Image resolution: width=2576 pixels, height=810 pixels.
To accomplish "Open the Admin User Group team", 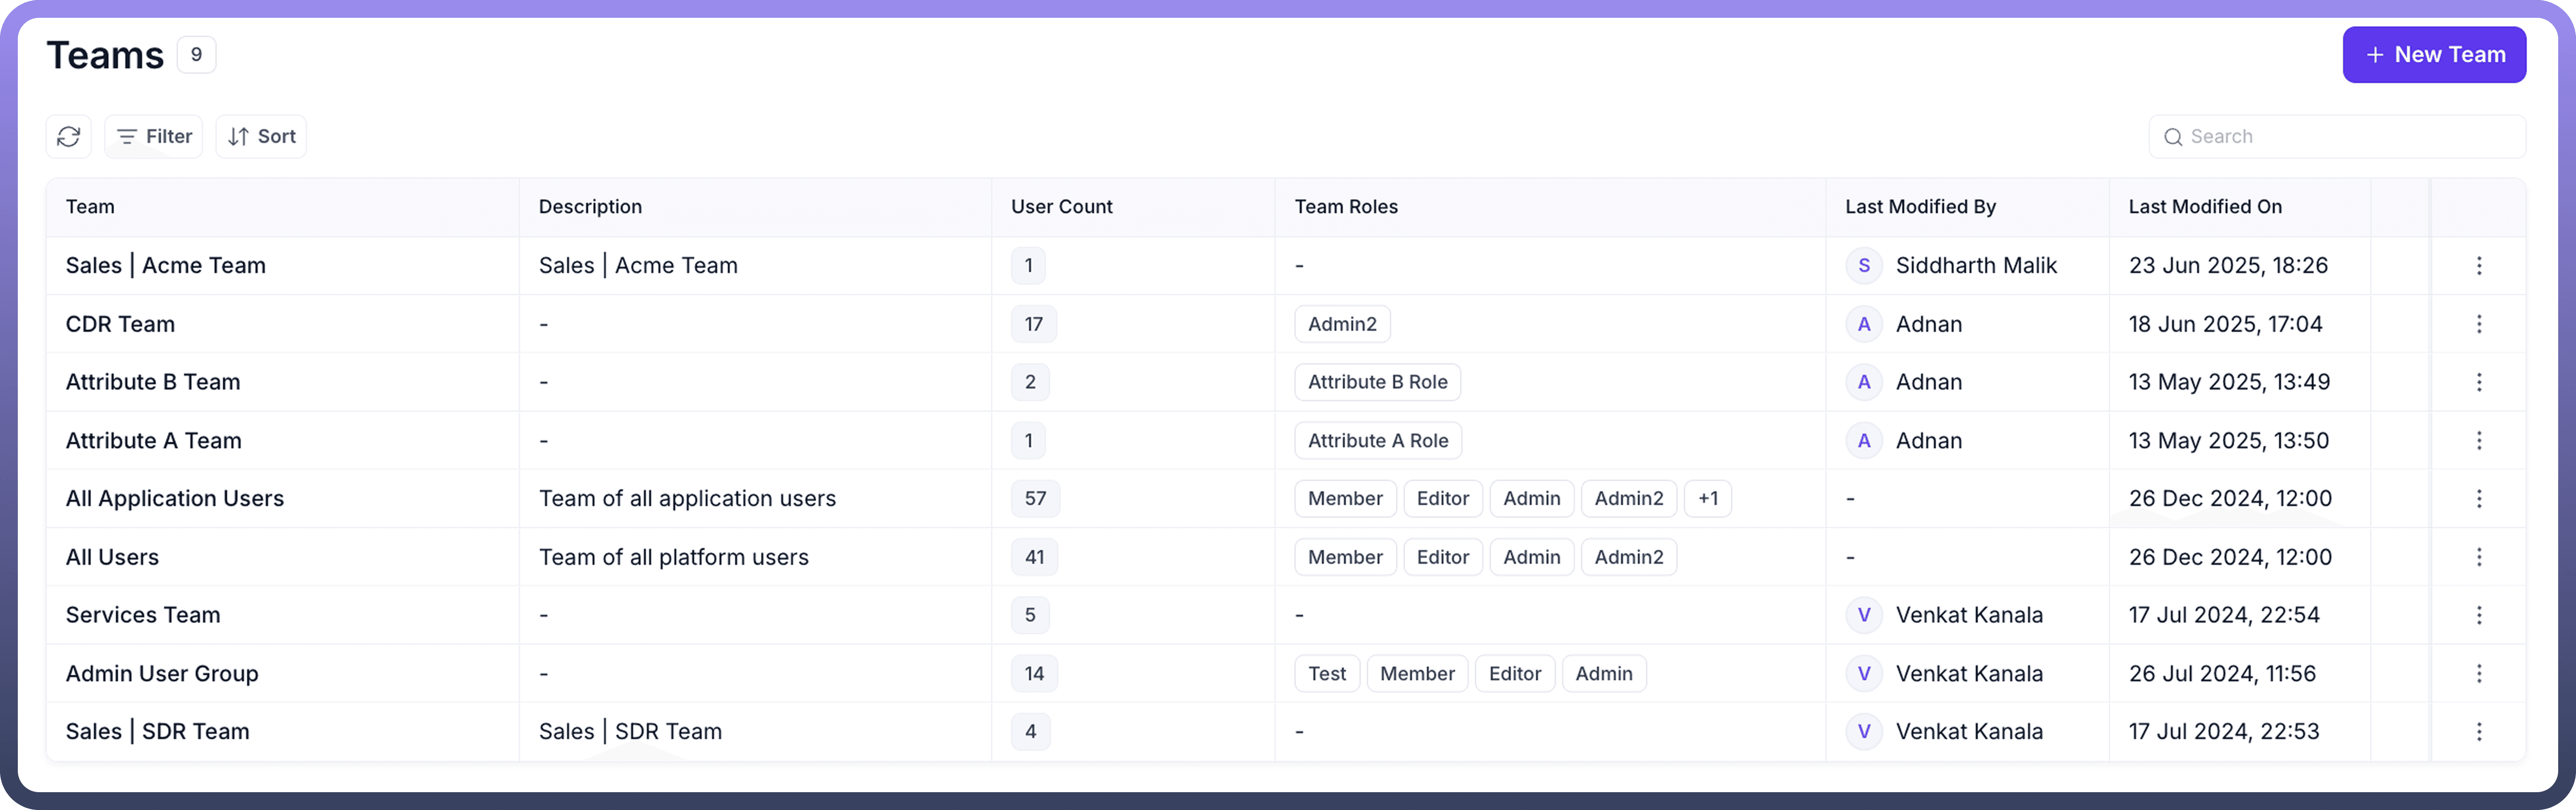I will [x=162, y=673].
